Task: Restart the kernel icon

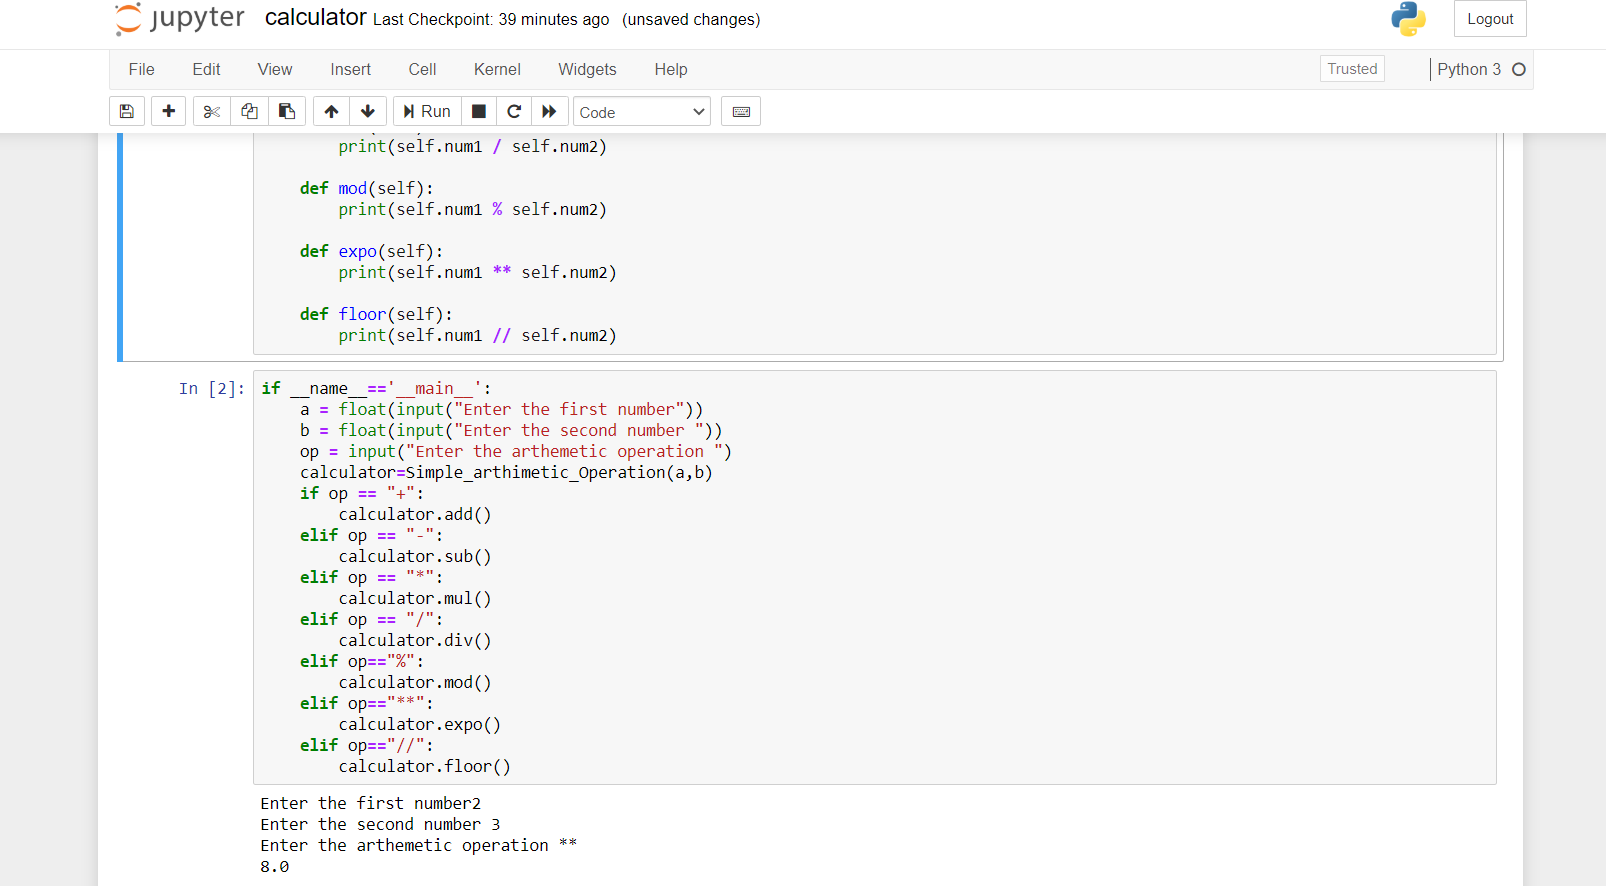Action: coord(514,111)
